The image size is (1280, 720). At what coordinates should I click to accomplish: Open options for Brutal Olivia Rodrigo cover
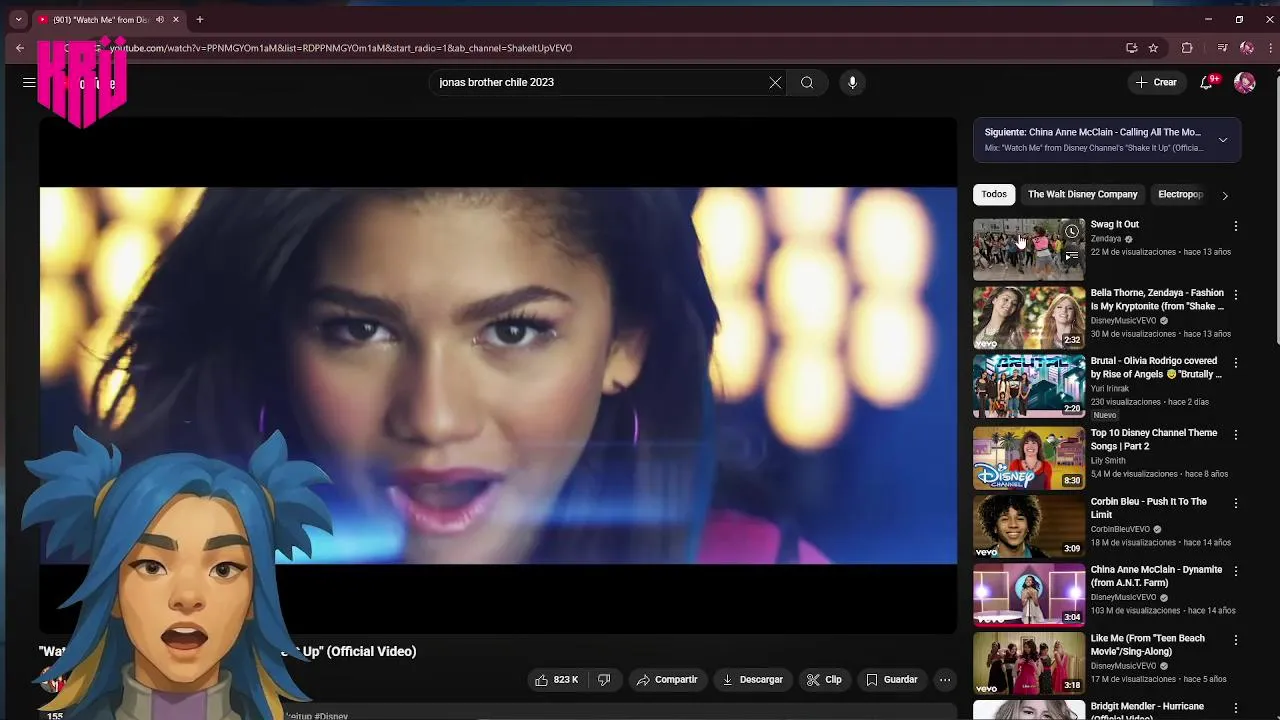[1236, 362]
